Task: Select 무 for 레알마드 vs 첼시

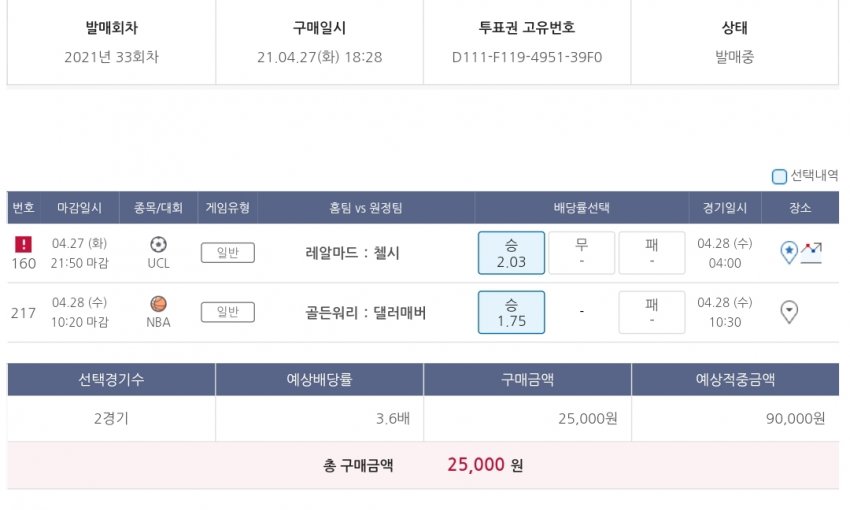Action: click(581, 253)
